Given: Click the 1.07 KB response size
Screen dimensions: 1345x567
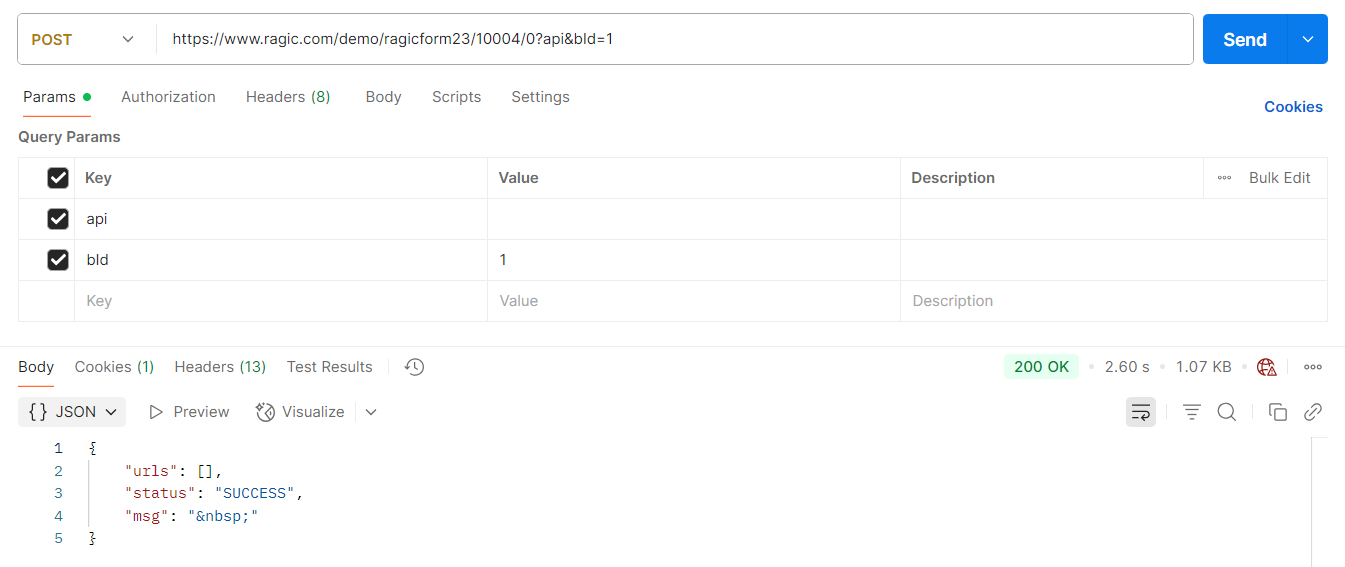Looking at the screenshot, I should 1204,367.
